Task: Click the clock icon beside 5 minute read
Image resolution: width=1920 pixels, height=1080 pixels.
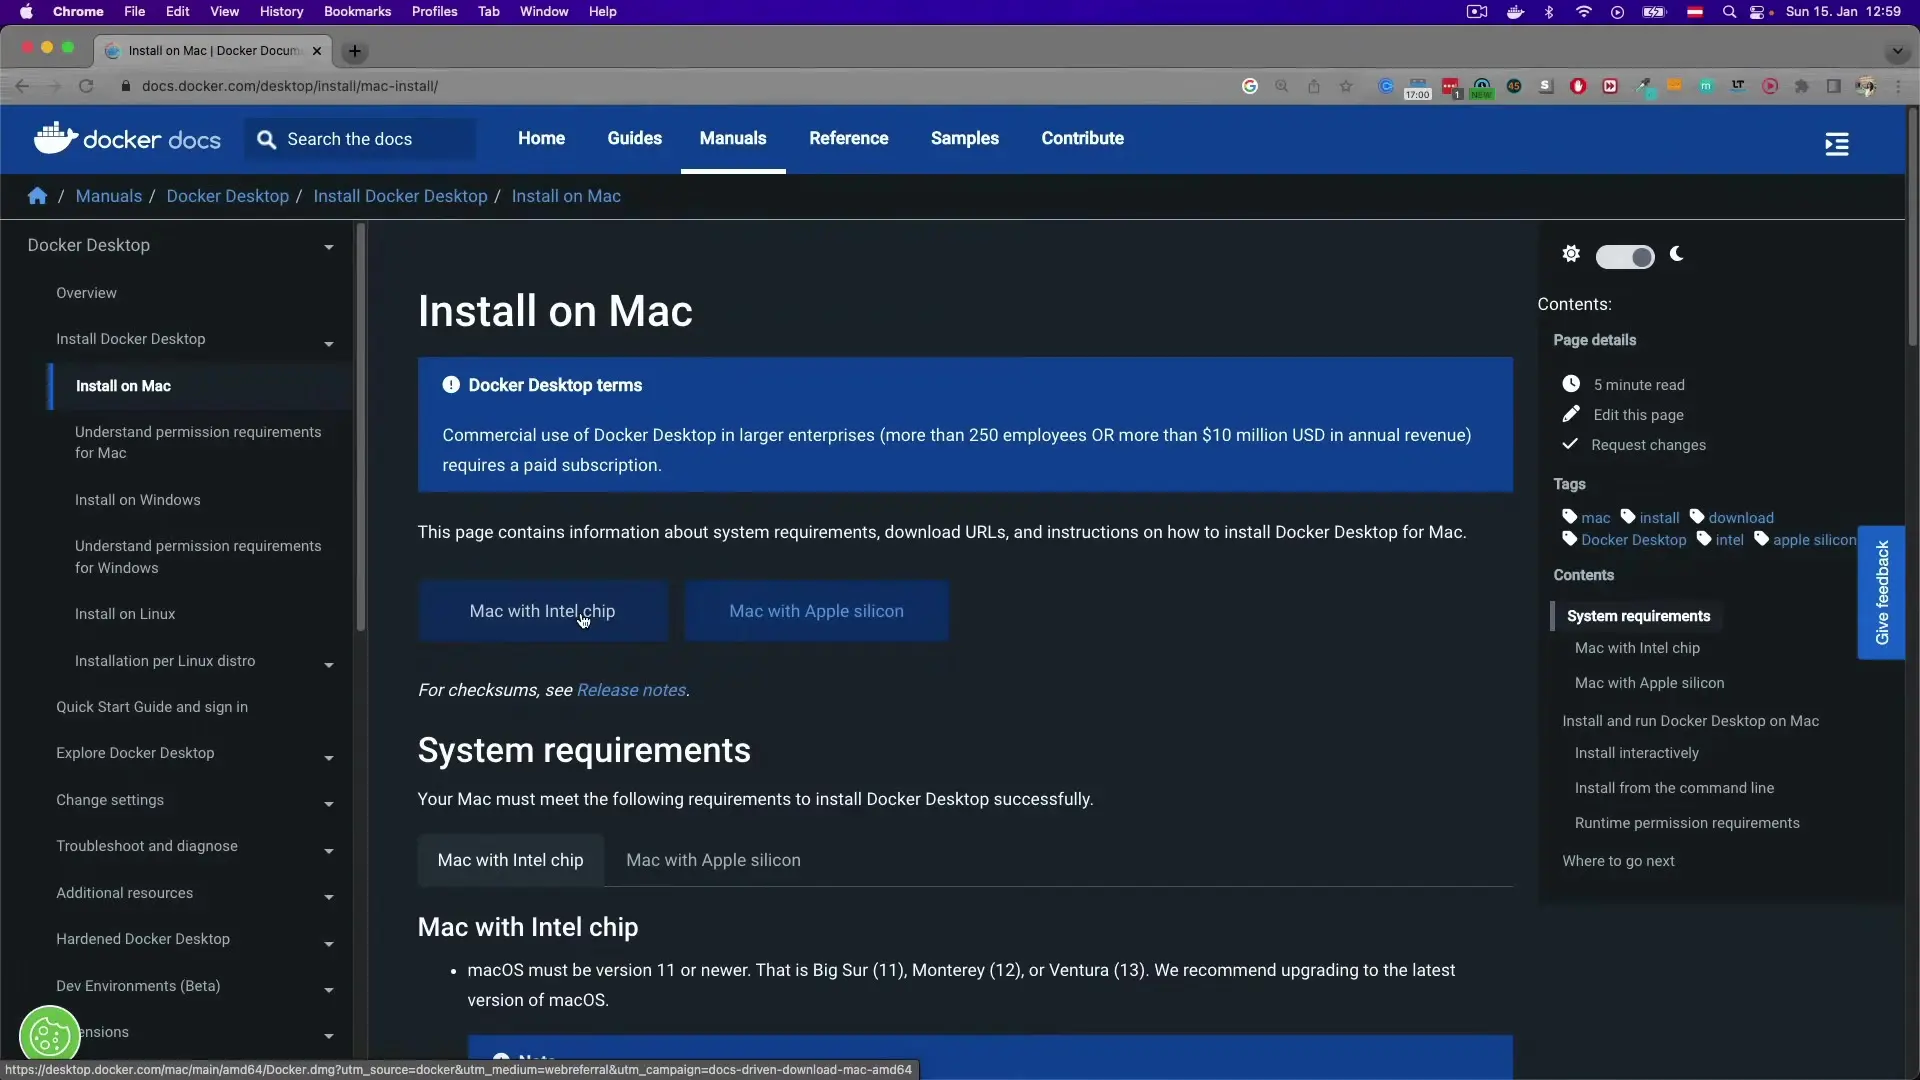Action: point(1571,384)
